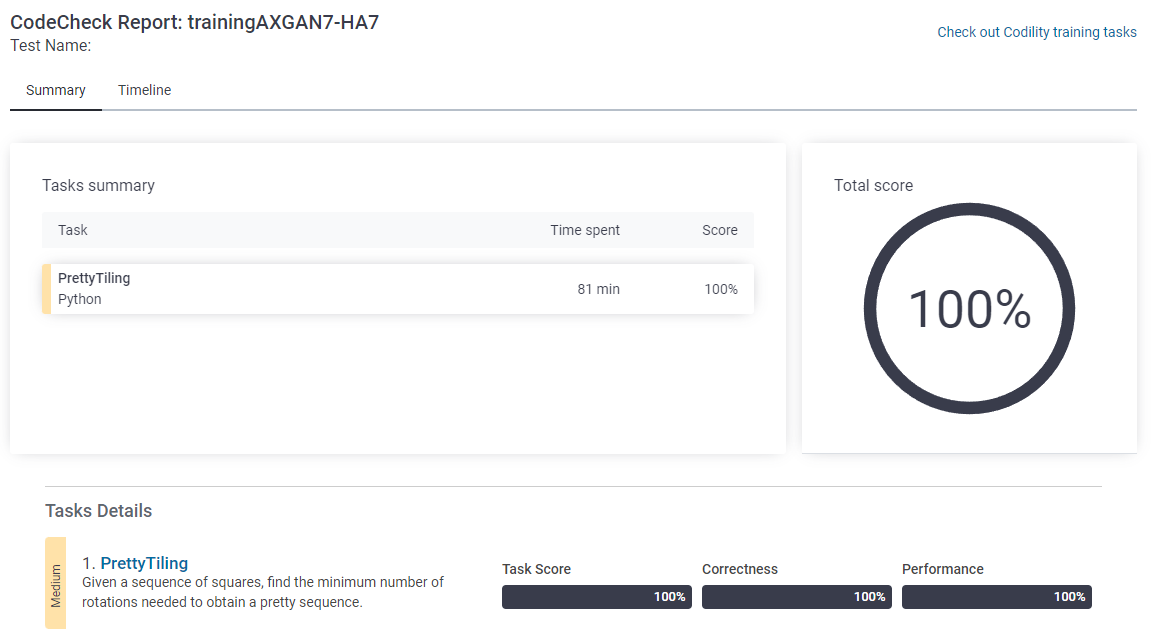Click the Total score heading
Image resolution: width=1157 pixels, height=632 pixels.
[x=874, y=186]
